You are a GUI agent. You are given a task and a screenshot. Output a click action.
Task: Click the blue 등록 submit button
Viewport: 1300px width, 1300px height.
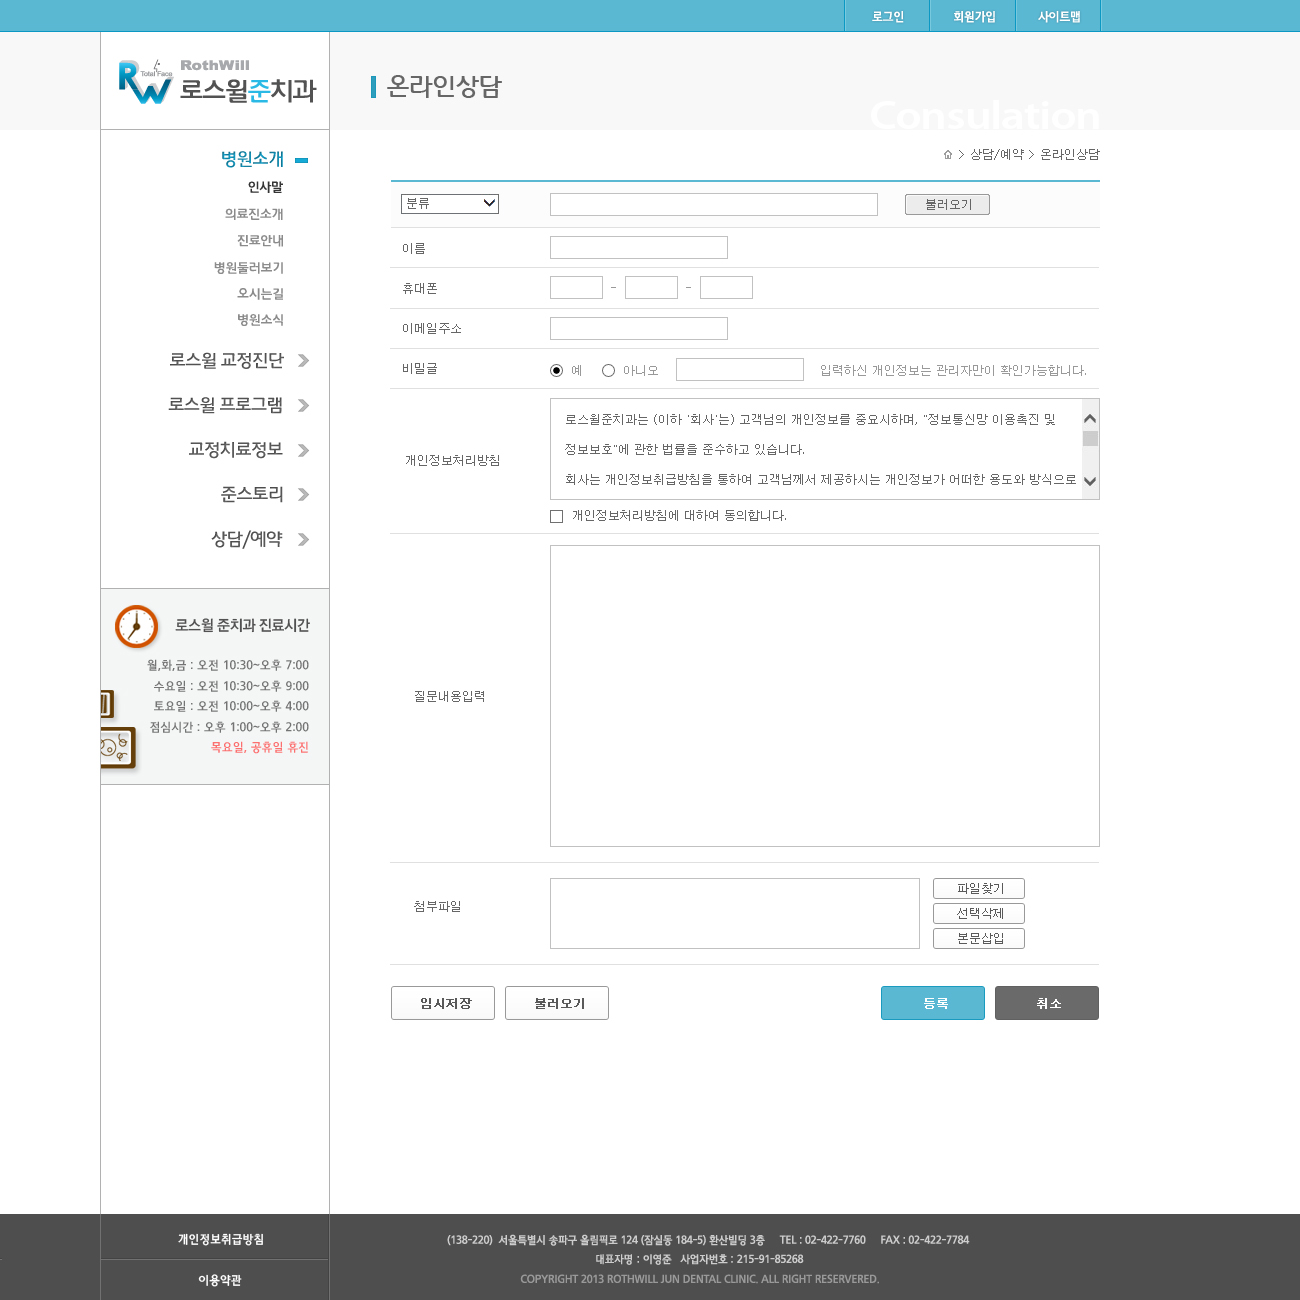click(x=932, y=1003)
